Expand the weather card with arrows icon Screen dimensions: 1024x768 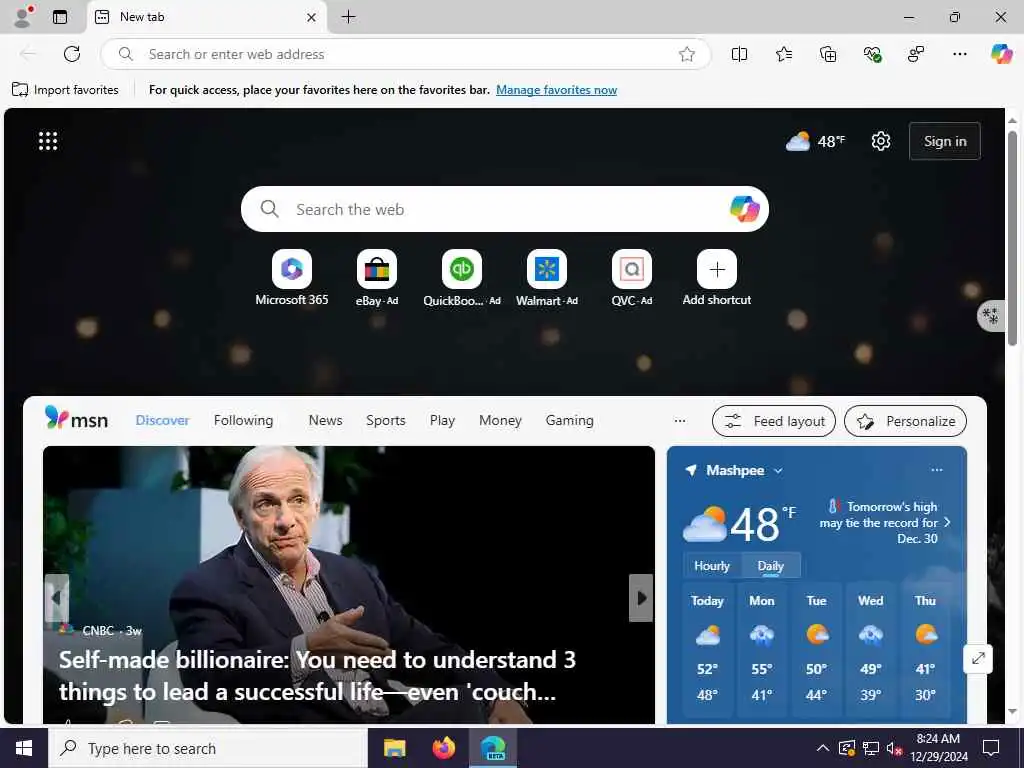(x=978, y=658)
